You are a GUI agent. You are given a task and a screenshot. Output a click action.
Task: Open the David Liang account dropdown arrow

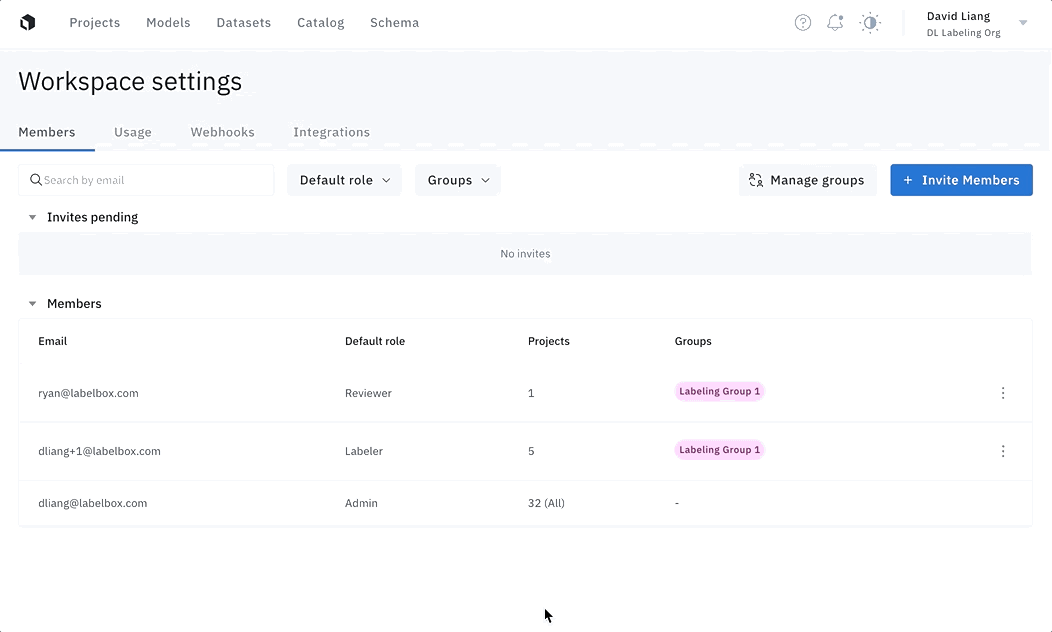coord(1023,23)
